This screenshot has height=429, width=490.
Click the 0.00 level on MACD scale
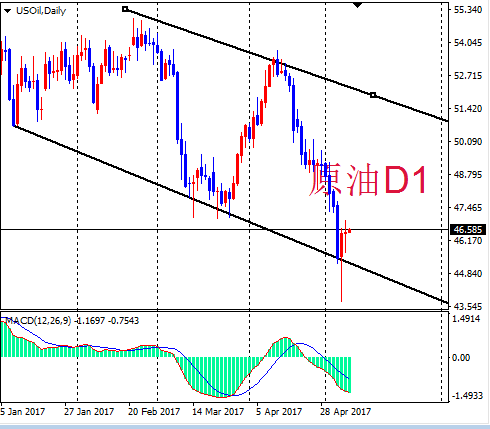click(461, 358)
